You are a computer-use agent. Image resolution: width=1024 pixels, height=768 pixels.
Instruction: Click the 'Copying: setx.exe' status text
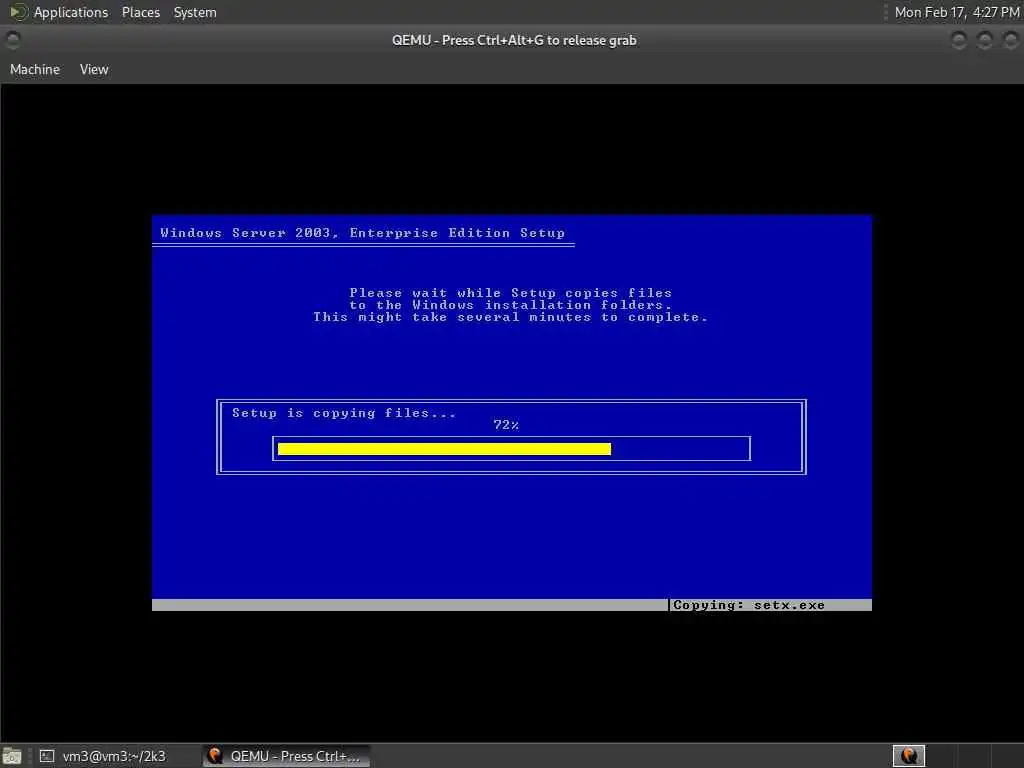click(x=748, y=605)
